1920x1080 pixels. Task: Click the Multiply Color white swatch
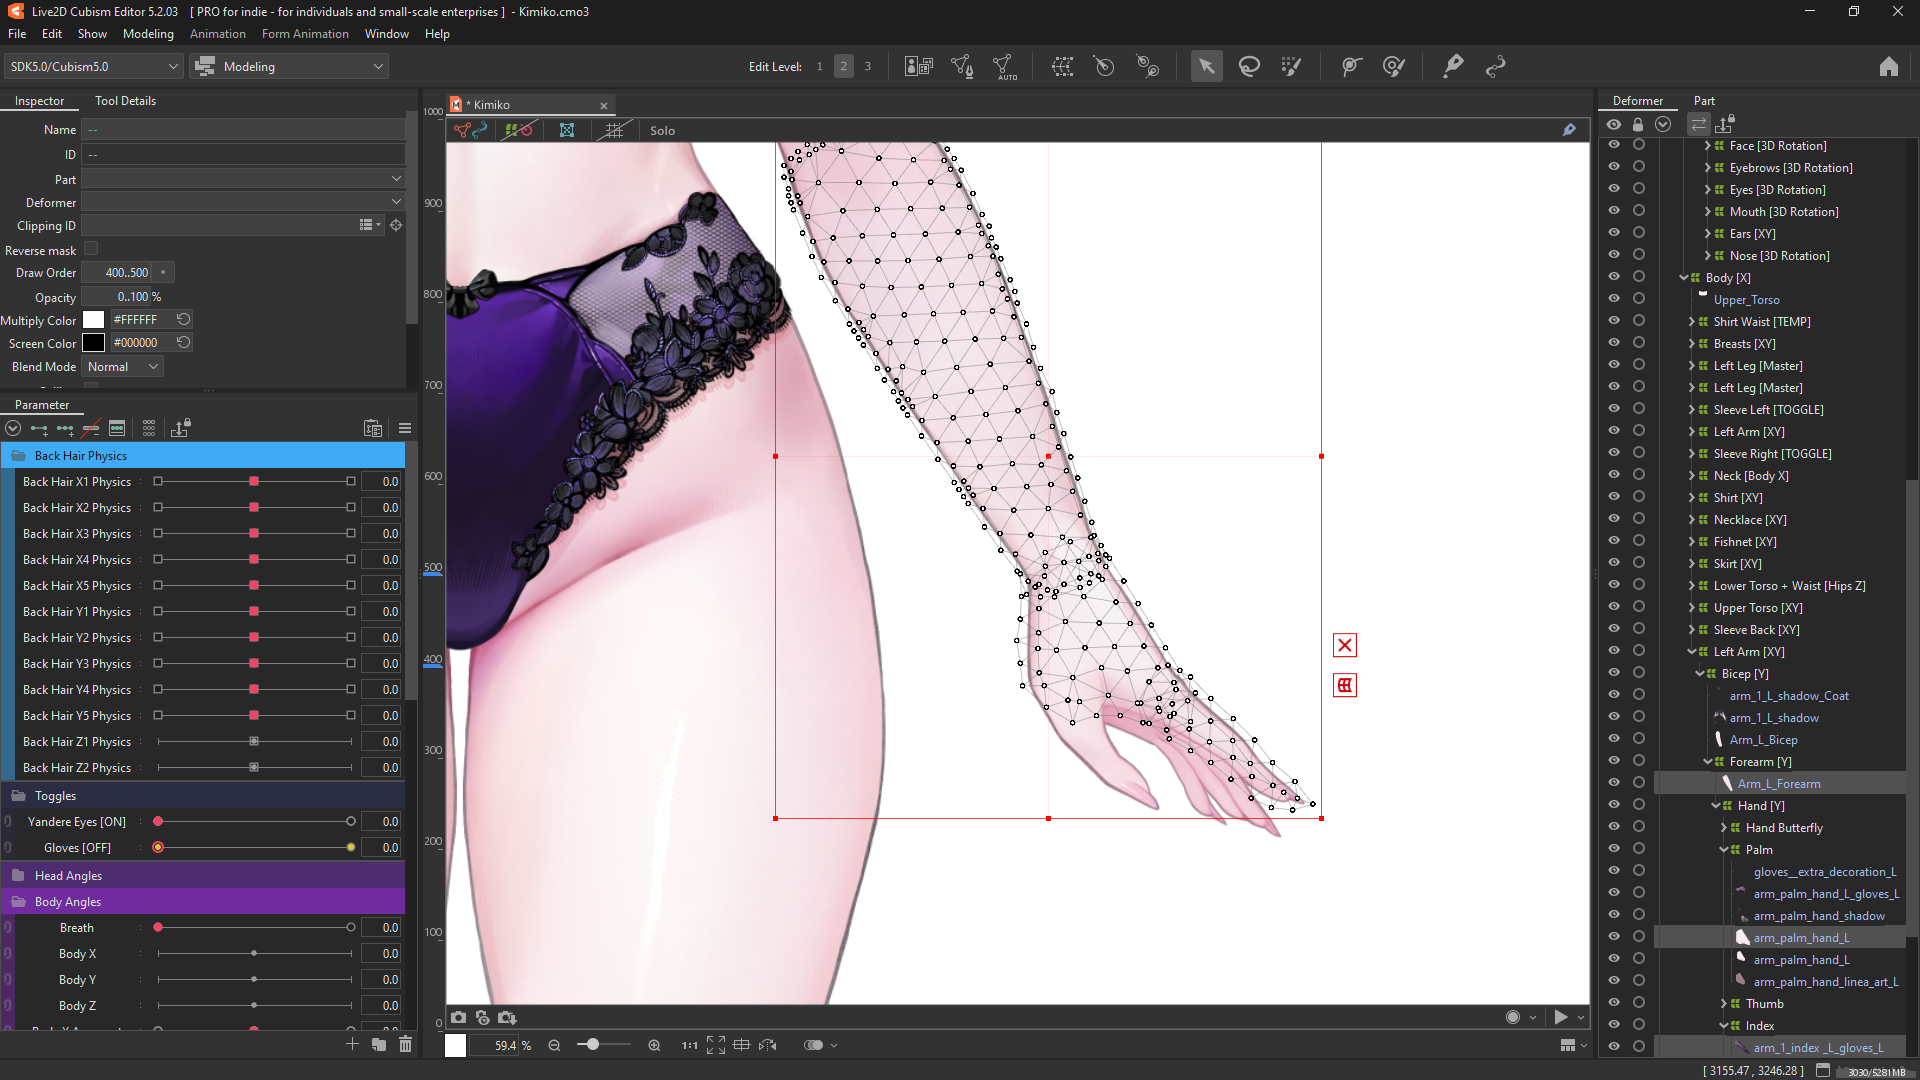point(93,320)
